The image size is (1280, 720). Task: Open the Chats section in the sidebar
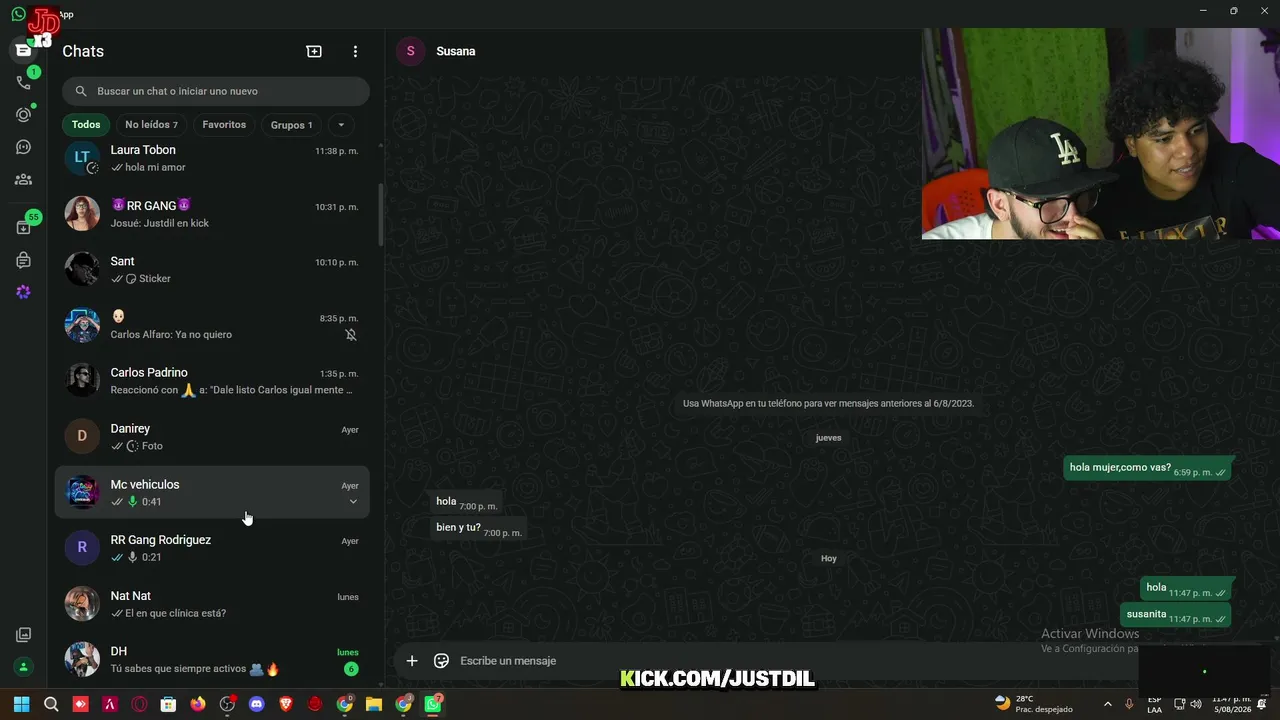[x=23, y=50]
